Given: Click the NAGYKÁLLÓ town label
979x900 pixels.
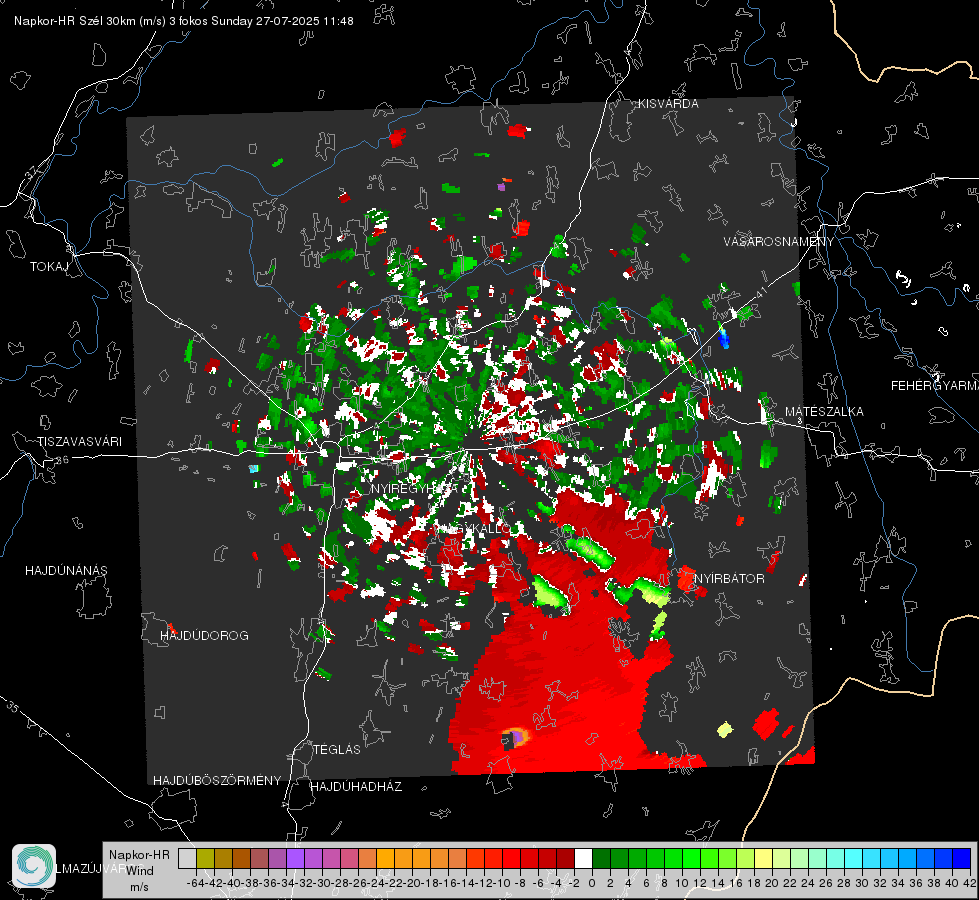Looking at the screenshot, I should click(x=472, y=529).
